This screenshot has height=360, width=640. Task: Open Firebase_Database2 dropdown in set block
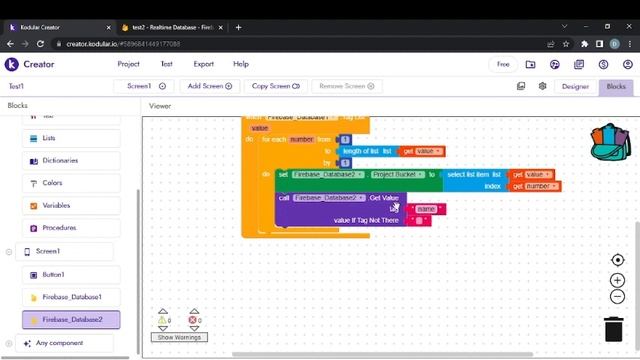(328, 175)
